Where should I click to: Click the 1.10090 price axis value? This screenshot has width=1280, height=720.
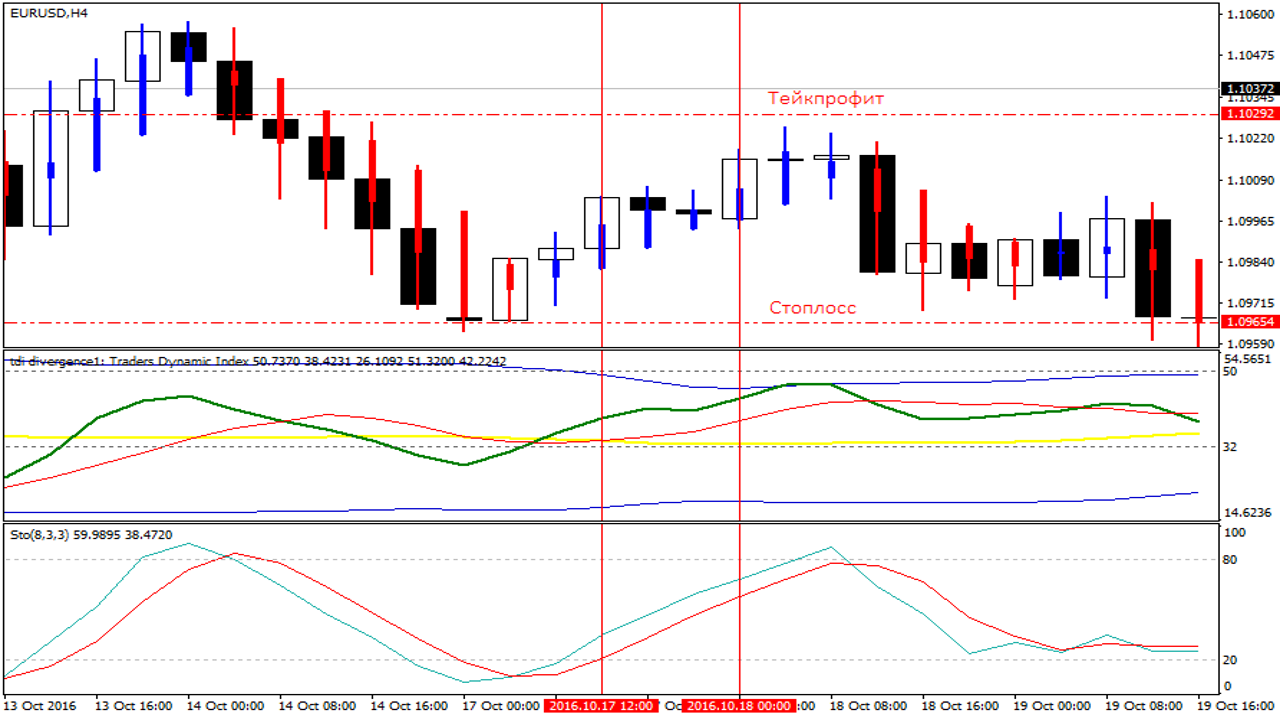pos(1249,181)
